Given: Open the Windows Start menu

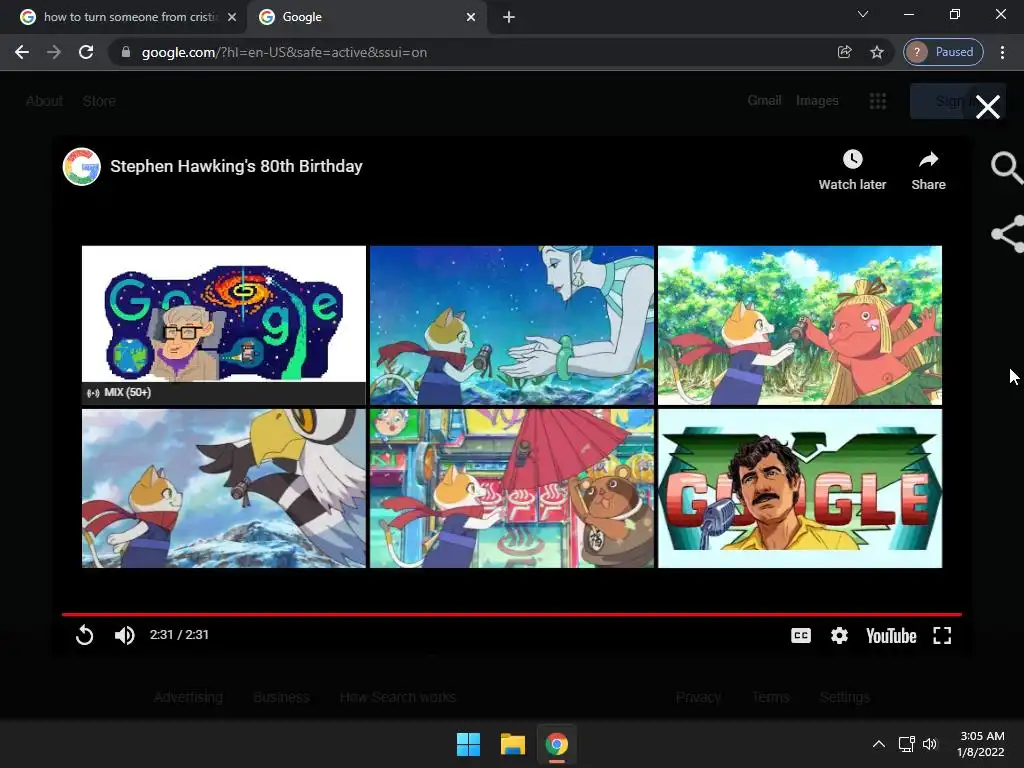Looking at the screenshot, I should click(468, 744).
